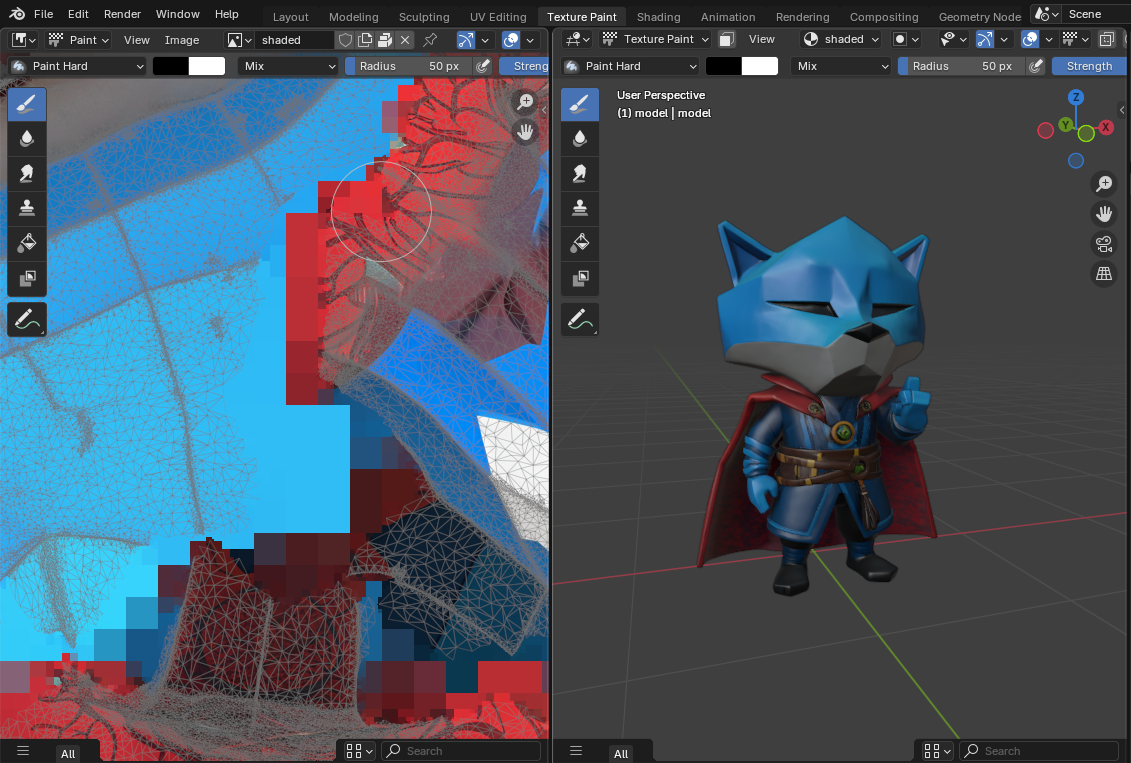Viewport: 1131px width, 763px height.
Task: Select the Annotate tool in image editor
Action: click(x=27, y=320)
